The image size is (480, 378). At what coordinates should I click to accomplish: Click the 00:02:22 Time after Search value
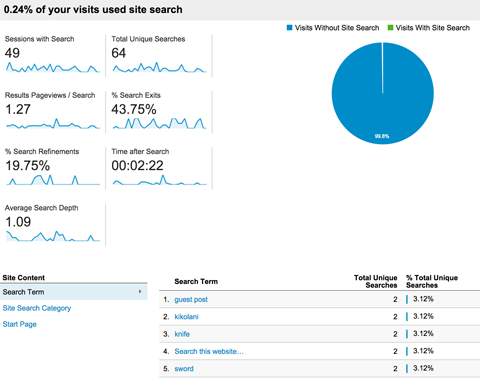[x=137, y=166]
